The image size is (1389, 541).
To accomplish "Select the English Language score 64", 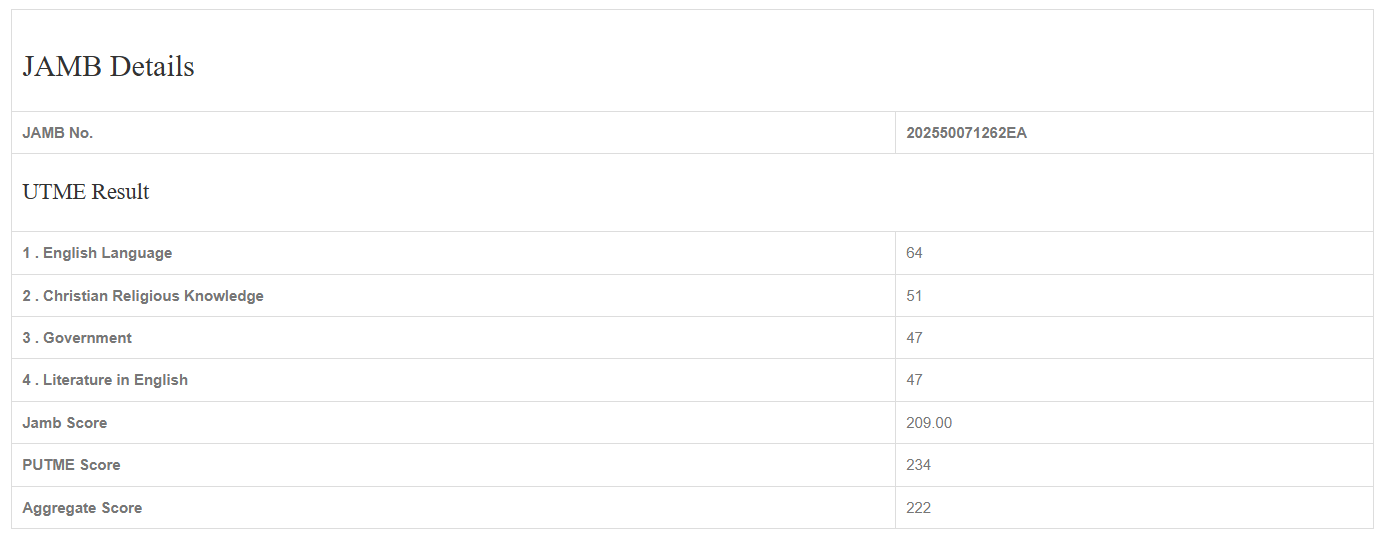I will pos(914,253).
